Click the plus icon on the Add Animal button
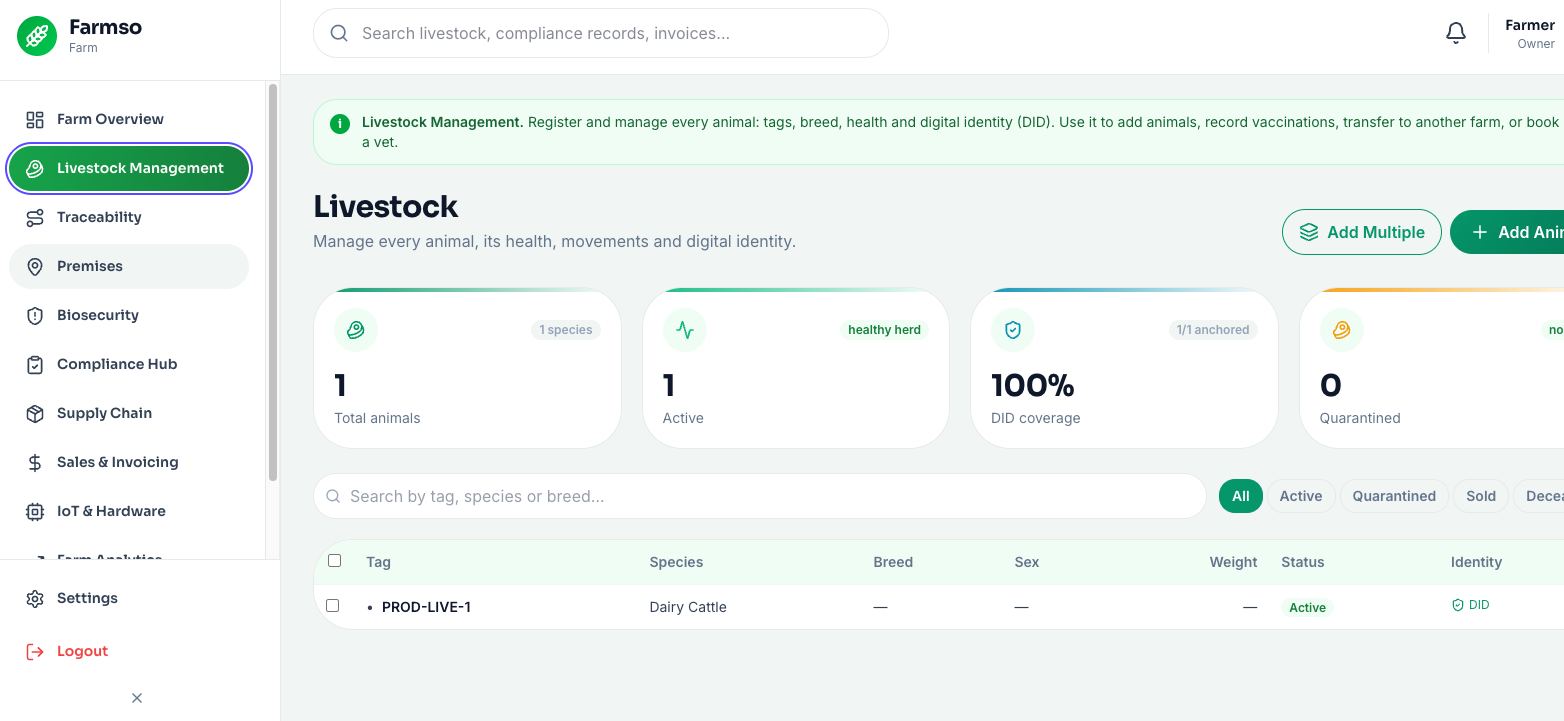The width and height of the screenshot is (1564, 721). pyautogui.click(x=1480, y=233)
